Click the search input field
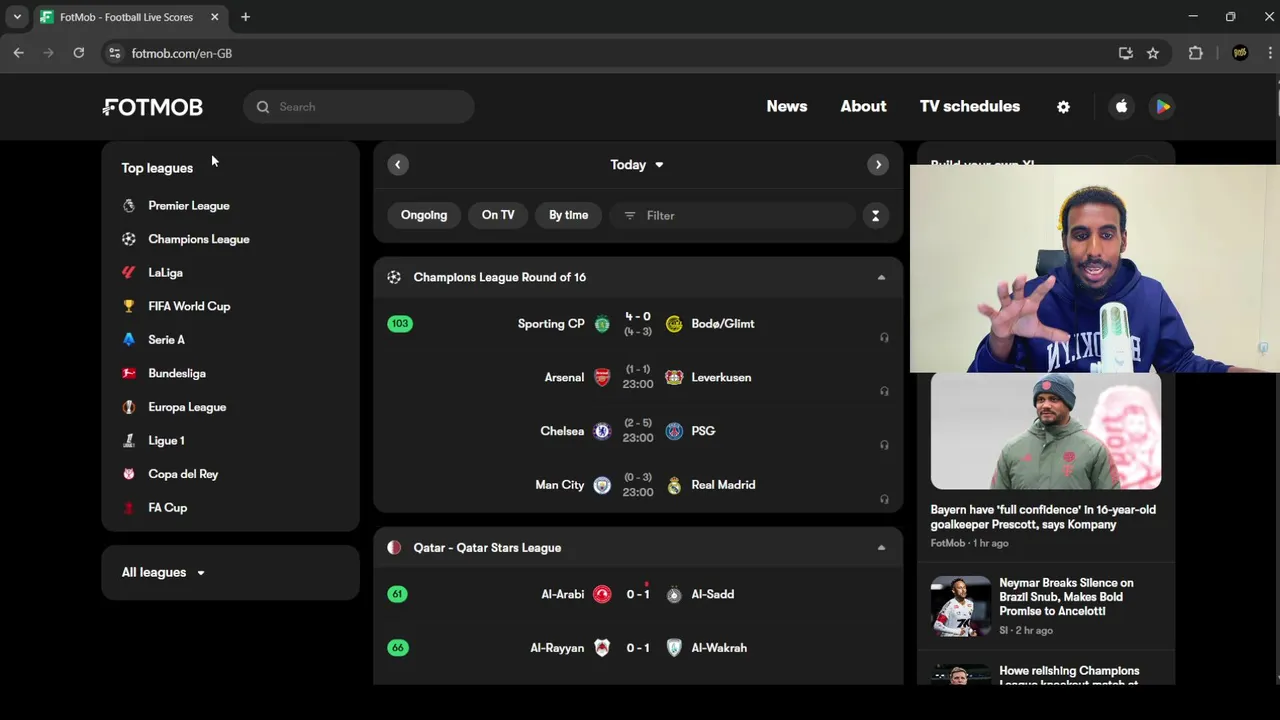 click(359, 107)
